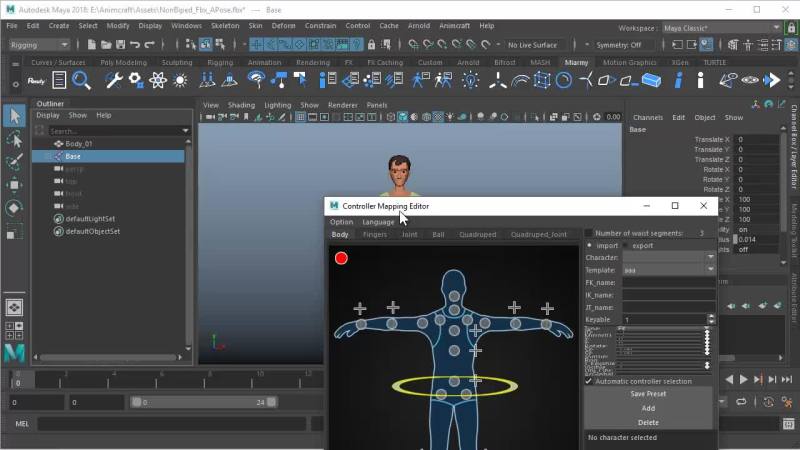Choose the Paint selection tool
800x450 pixels.
(x=14, y=162)
